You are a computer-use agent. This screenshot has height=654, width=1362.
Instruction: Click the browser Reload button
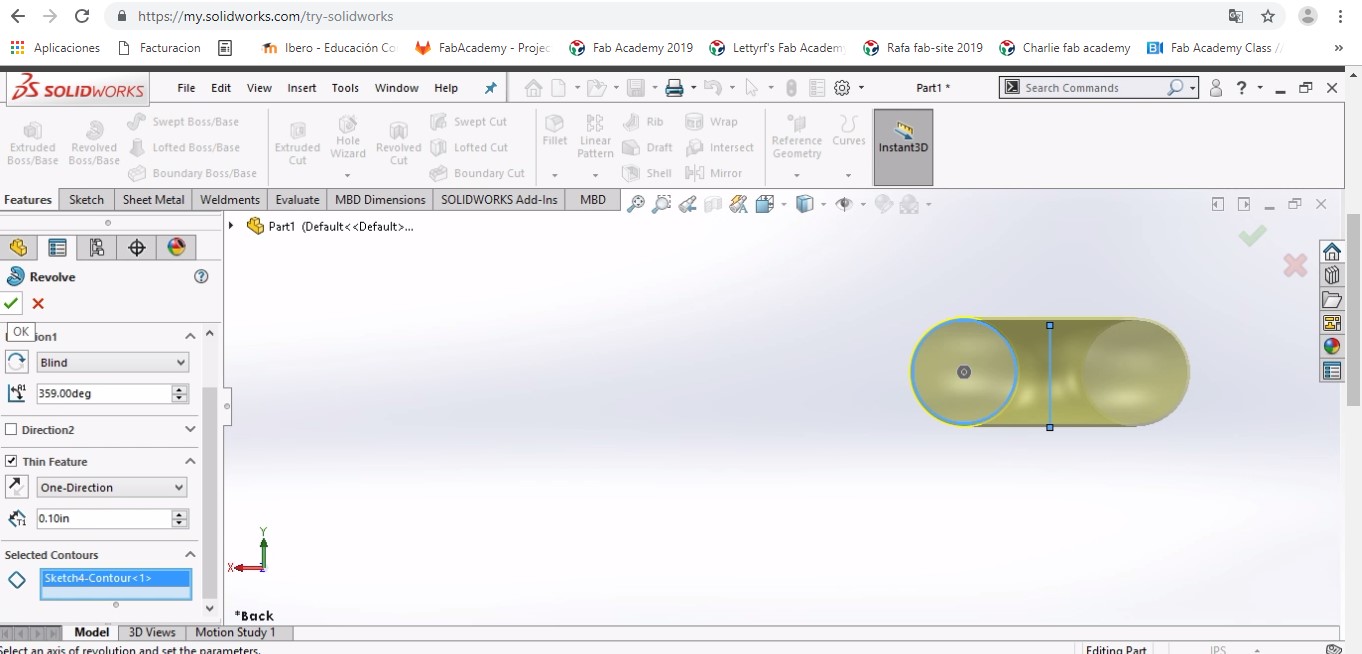pos(82,16)
